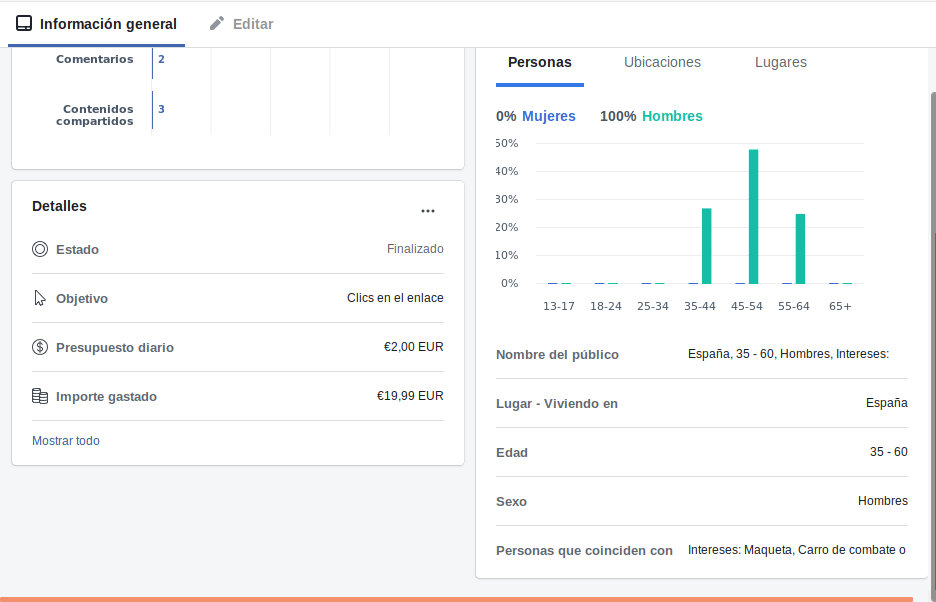This screenshot has height=602, width=936.
Task: Click the Finalizado status value
Action: pos(415,249)
